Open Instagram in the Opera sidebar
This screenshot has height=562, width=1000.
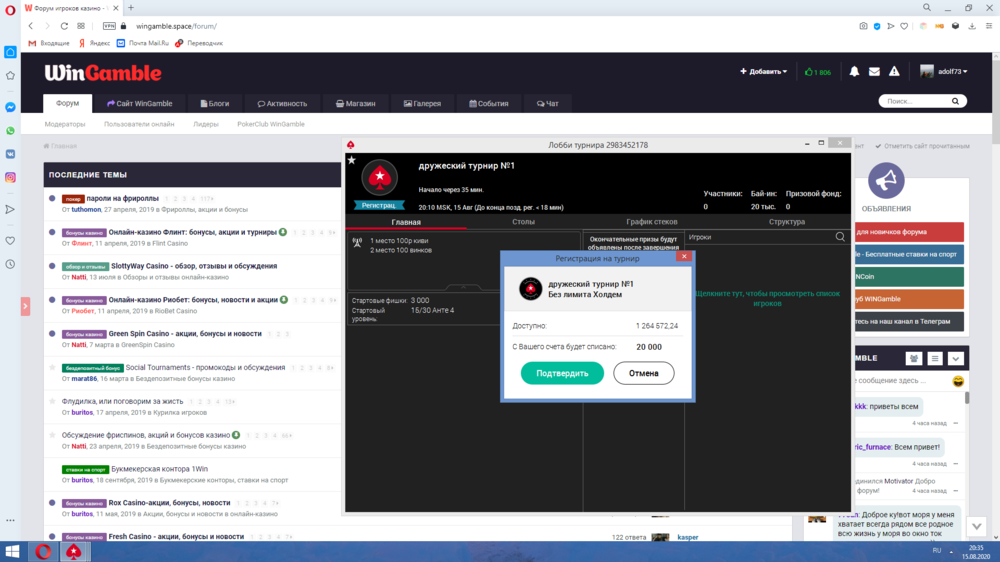[x=10, y=177]
